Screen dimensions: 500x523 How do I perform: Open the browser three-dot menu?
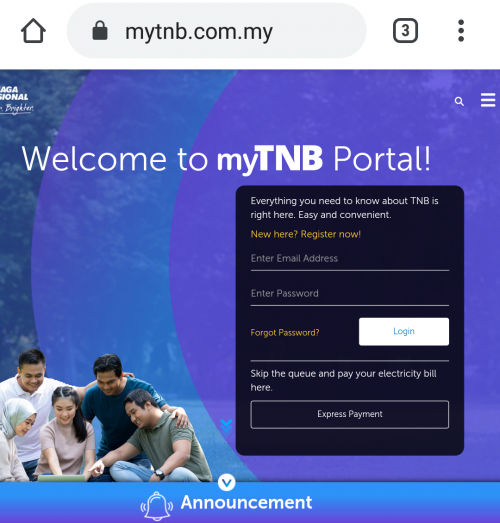click(461, 31)
